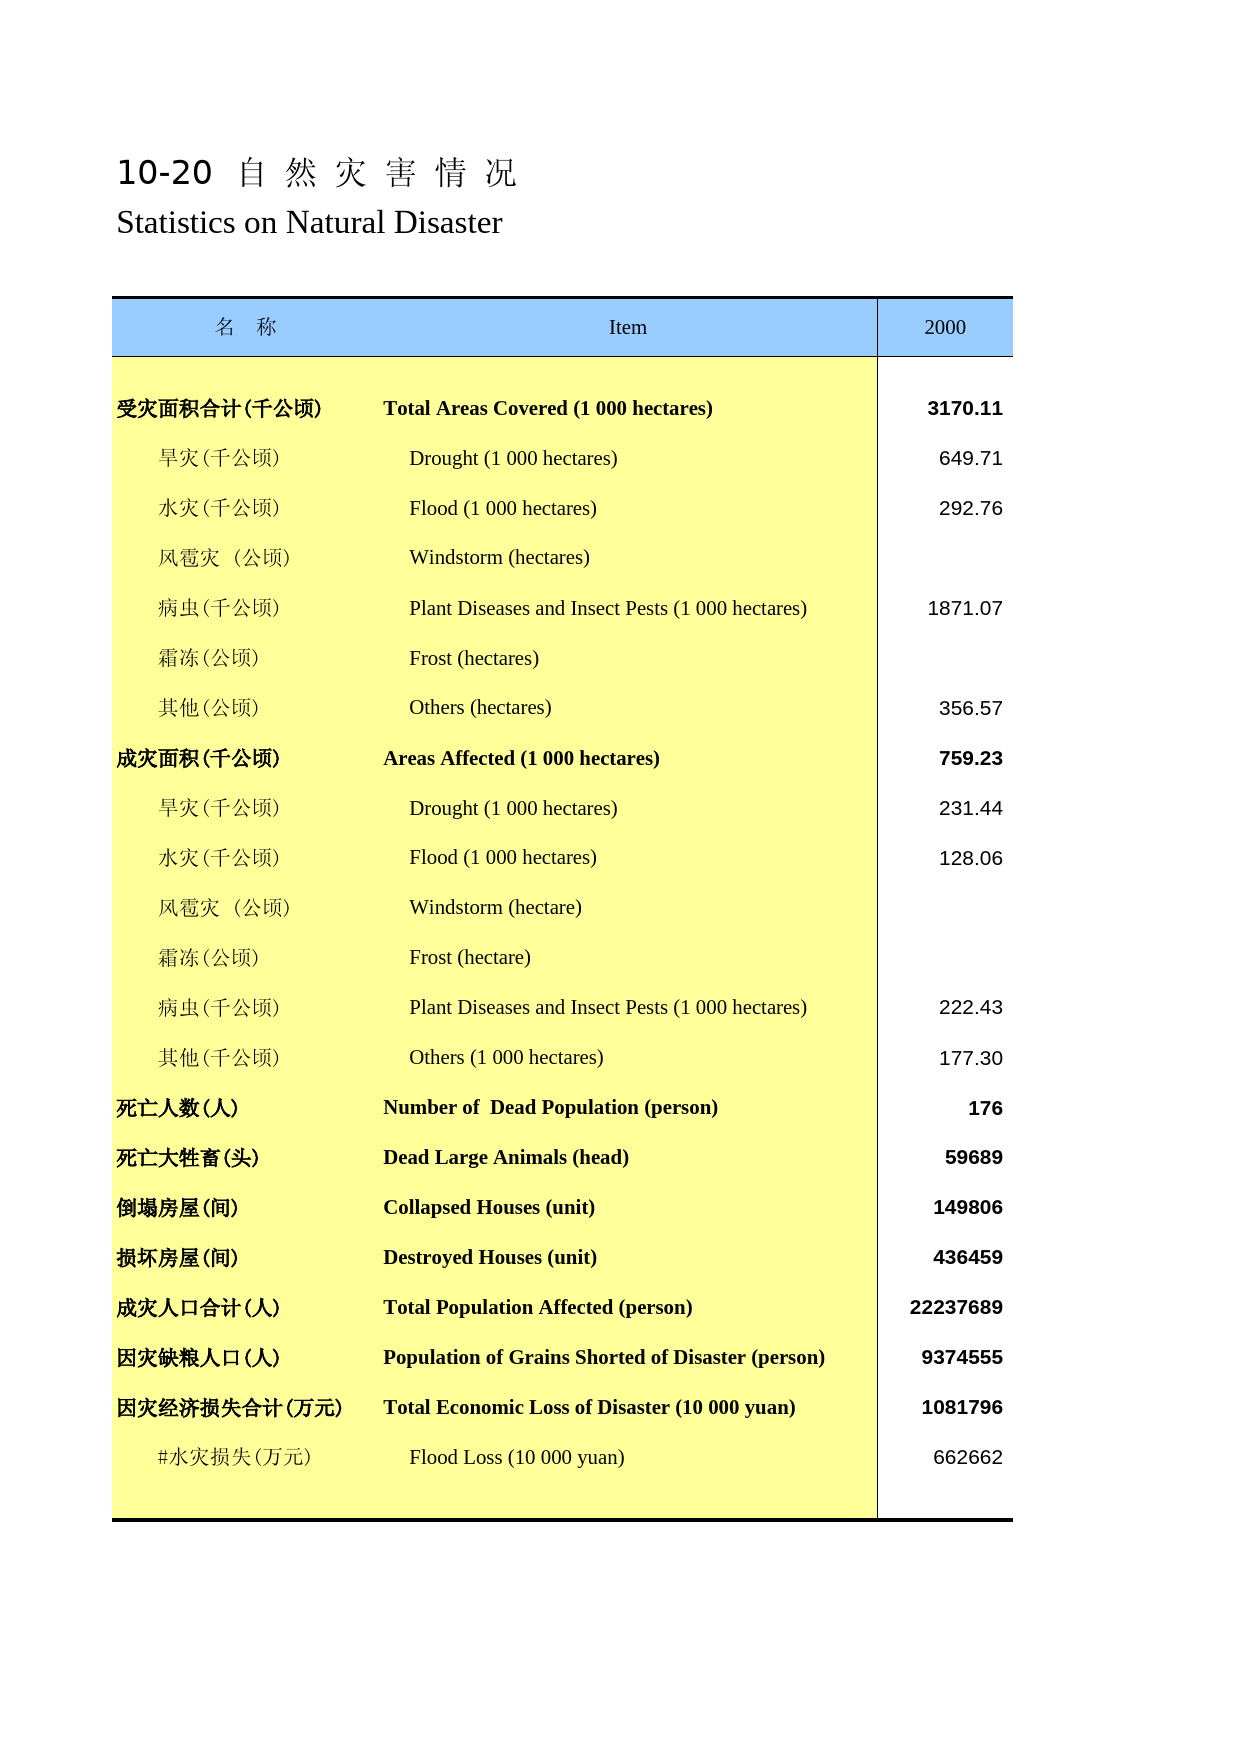Click the 'Others (1 000 hectares)' label

point(506,1057)
